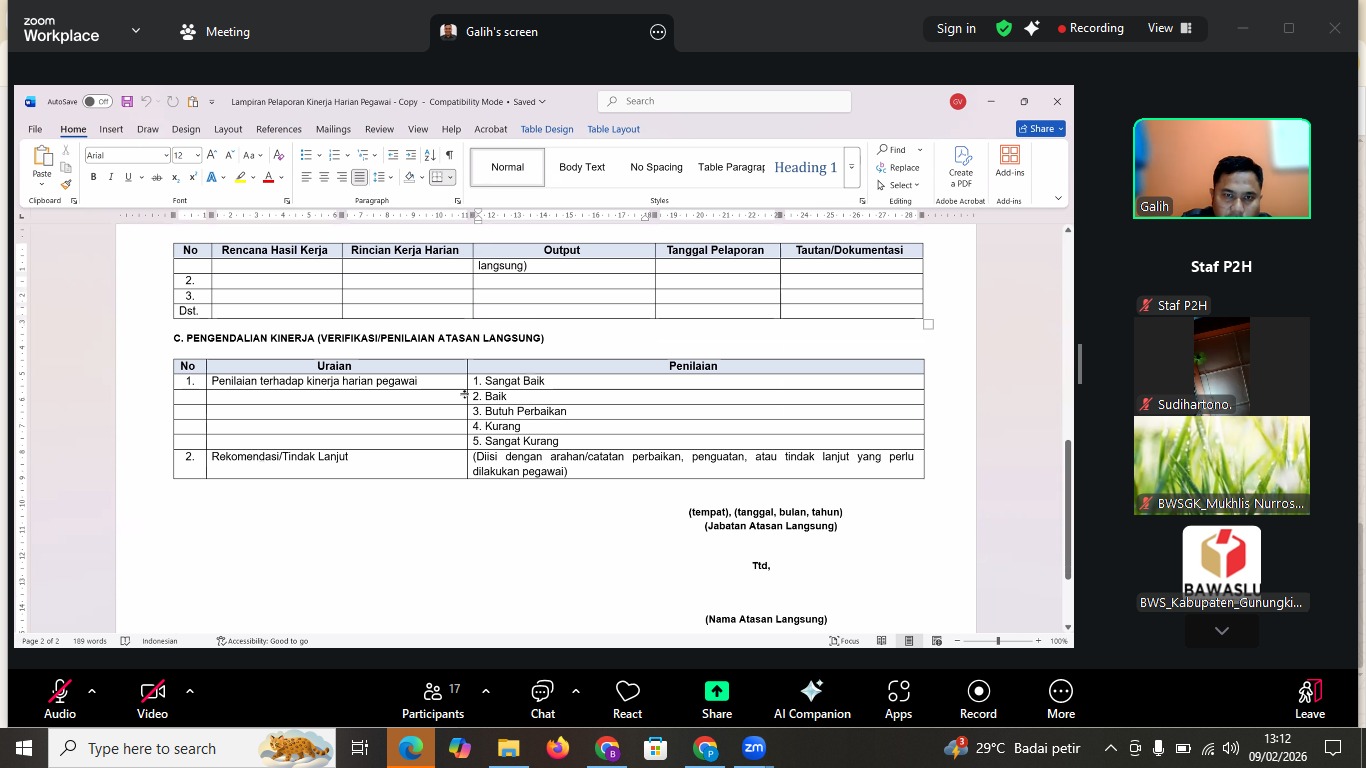Apply the text highlight color

click(x=240, y=177)
